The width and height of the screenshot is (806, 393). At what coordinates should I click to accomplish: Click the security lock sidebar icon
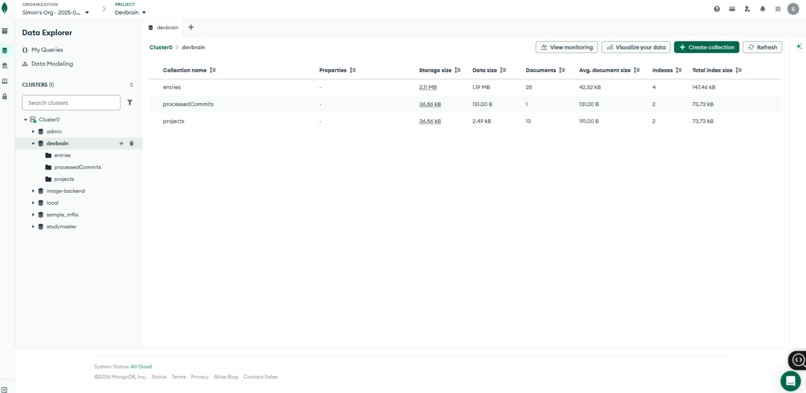click(5, 96)
